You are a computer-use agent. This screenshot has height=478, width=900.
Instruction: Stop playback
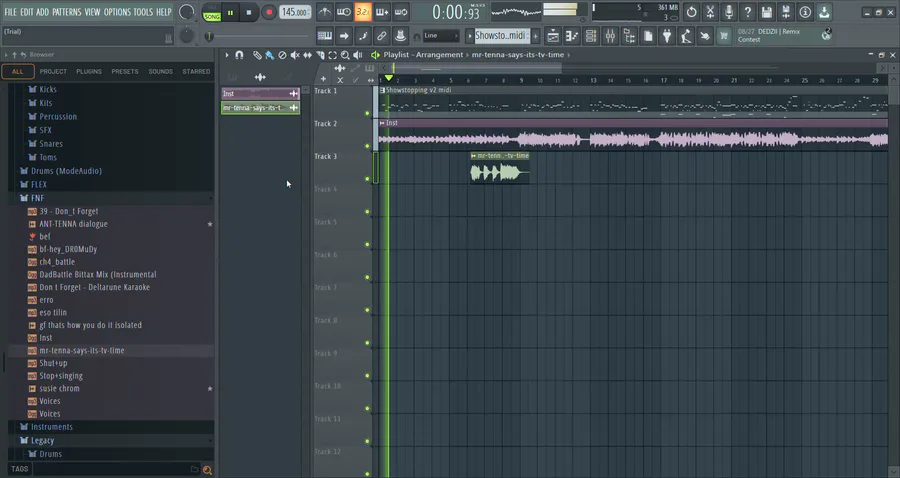[249, 12]
